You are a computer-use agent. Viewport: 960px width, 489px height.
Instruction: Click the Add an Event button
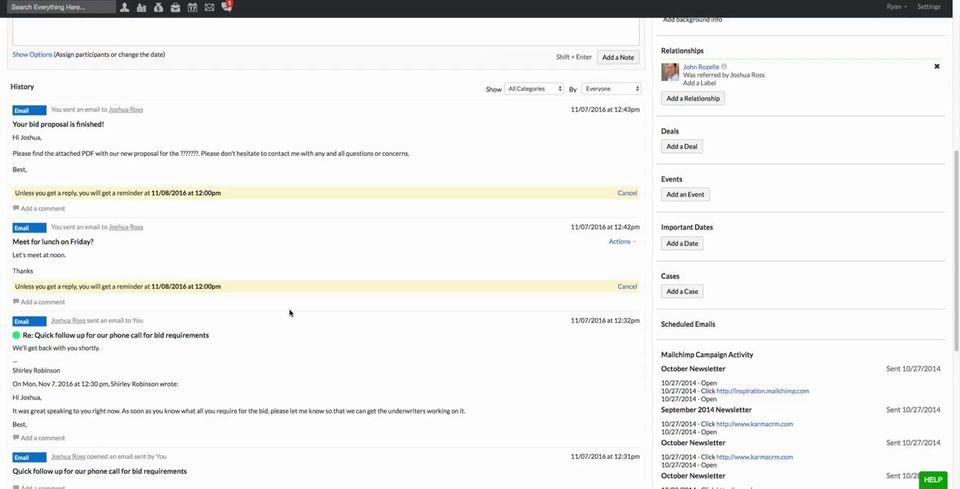pos(685,195)
